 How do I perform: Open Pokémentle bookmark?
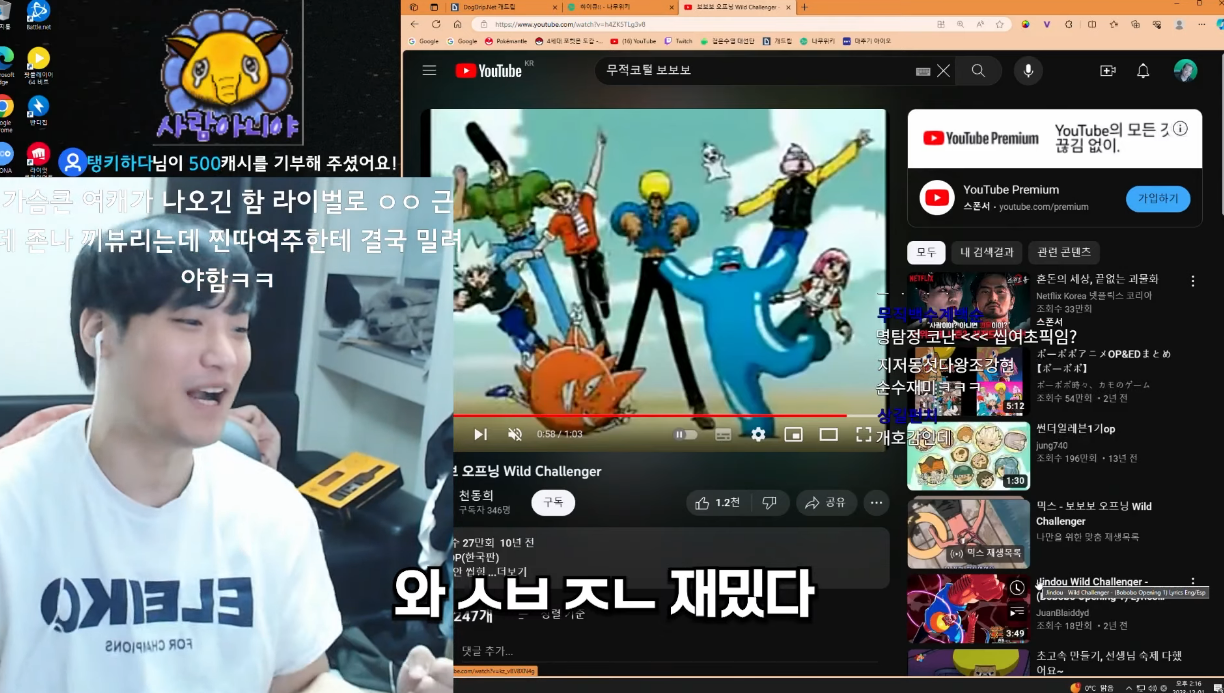[507, 41]
